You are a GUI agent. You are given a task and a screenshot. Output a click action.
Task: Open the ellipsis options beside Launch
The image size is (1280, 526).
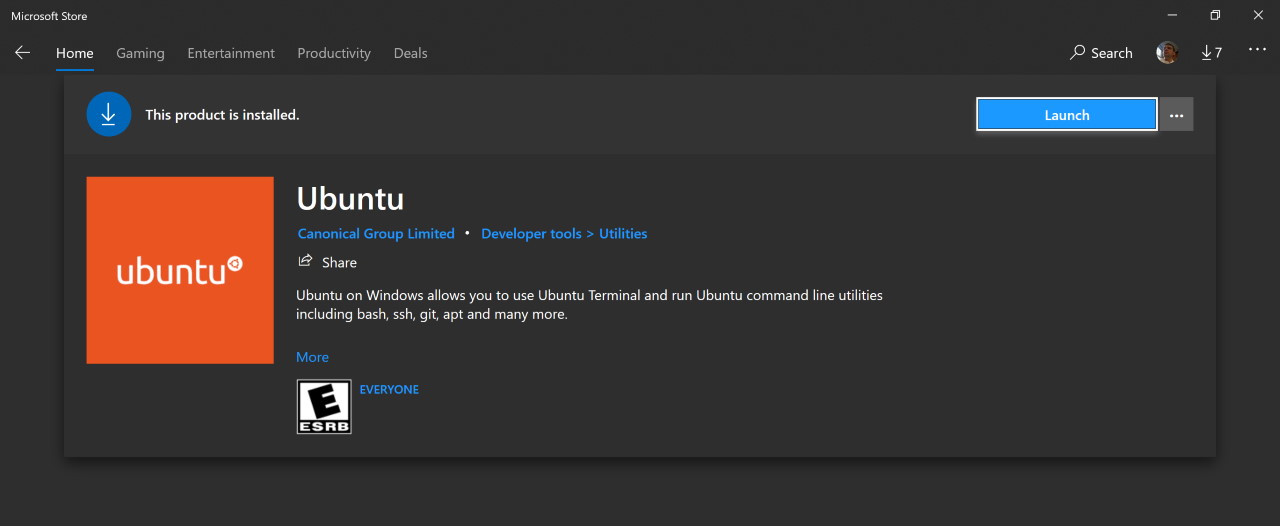[1176, 115]
